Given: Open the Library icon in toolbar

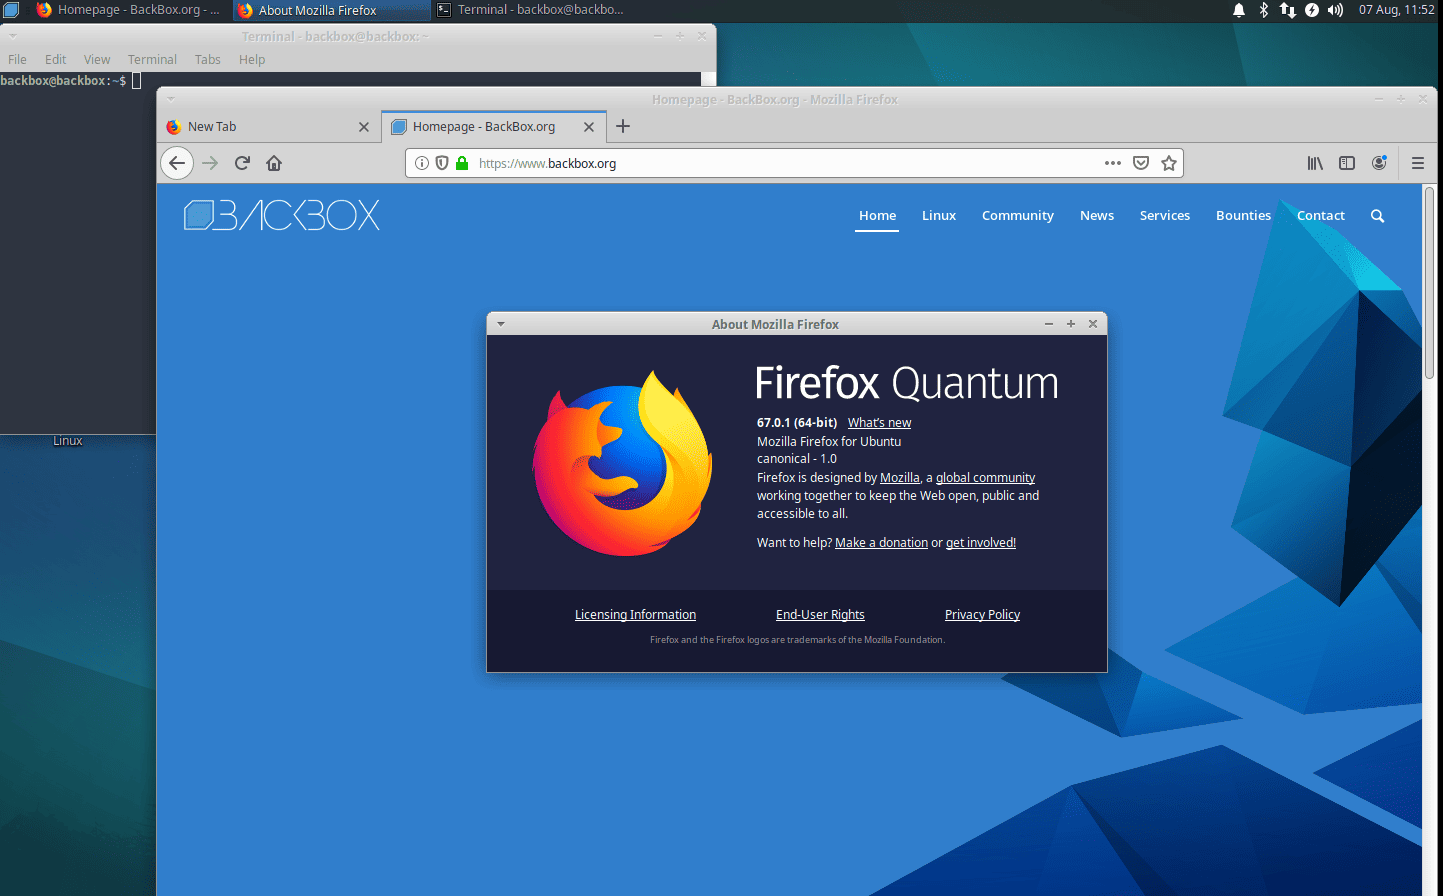Looking at the screenshot, I should point(1315,163).
